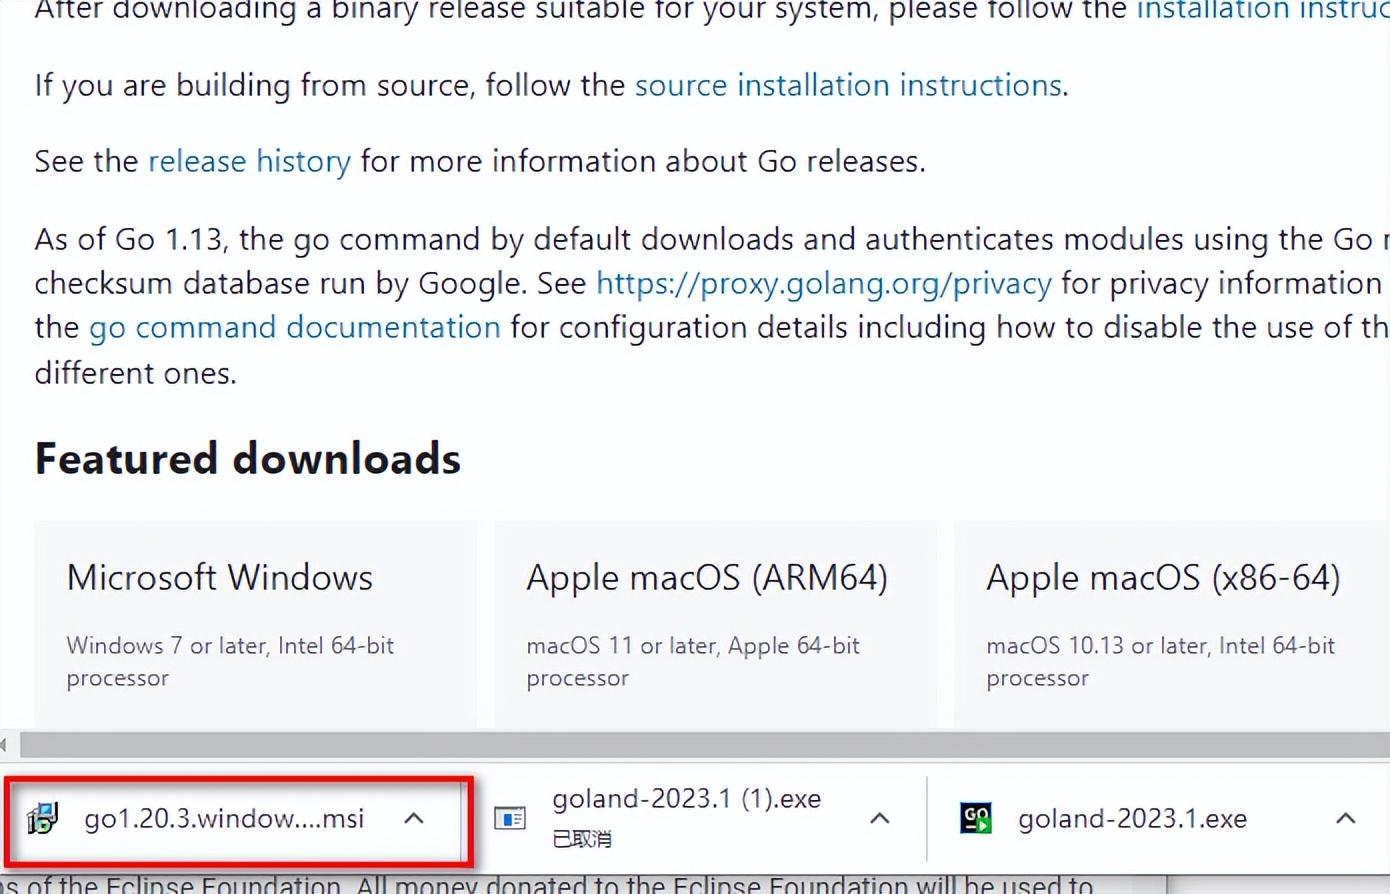Click the Featured downloads heading
Viewport: 1390px width, 894px height.
click(248, 459)
